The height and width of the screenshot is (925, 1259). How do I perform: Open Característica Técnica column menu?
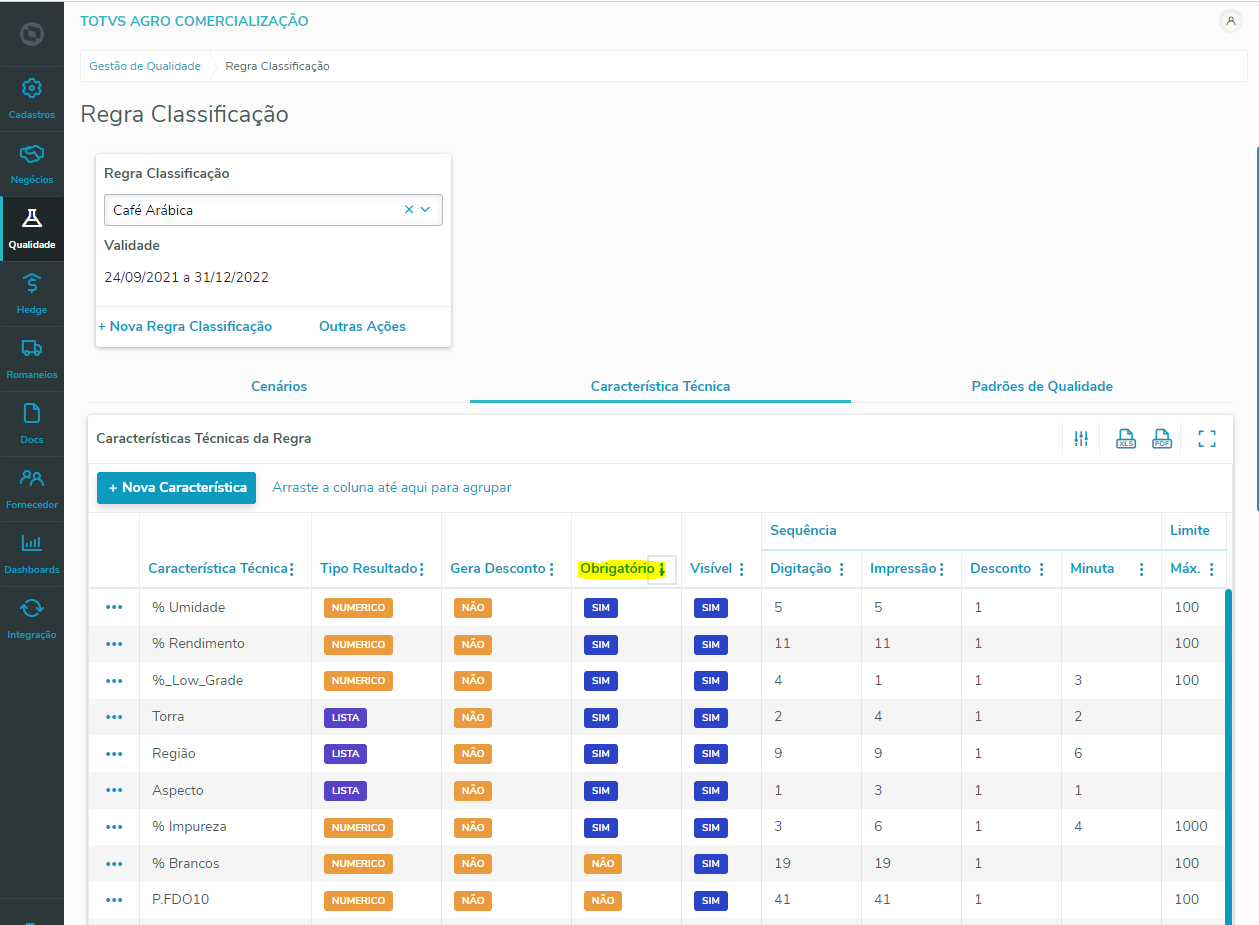[291, 569]
